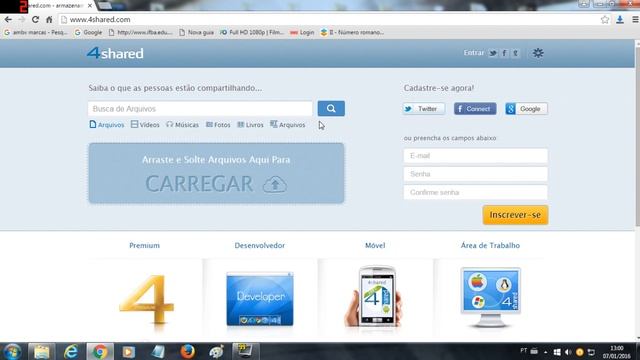Focus the Busca de Arquivos search field
This screenshot has height=360, width=640.
click(x=200, y=109)
